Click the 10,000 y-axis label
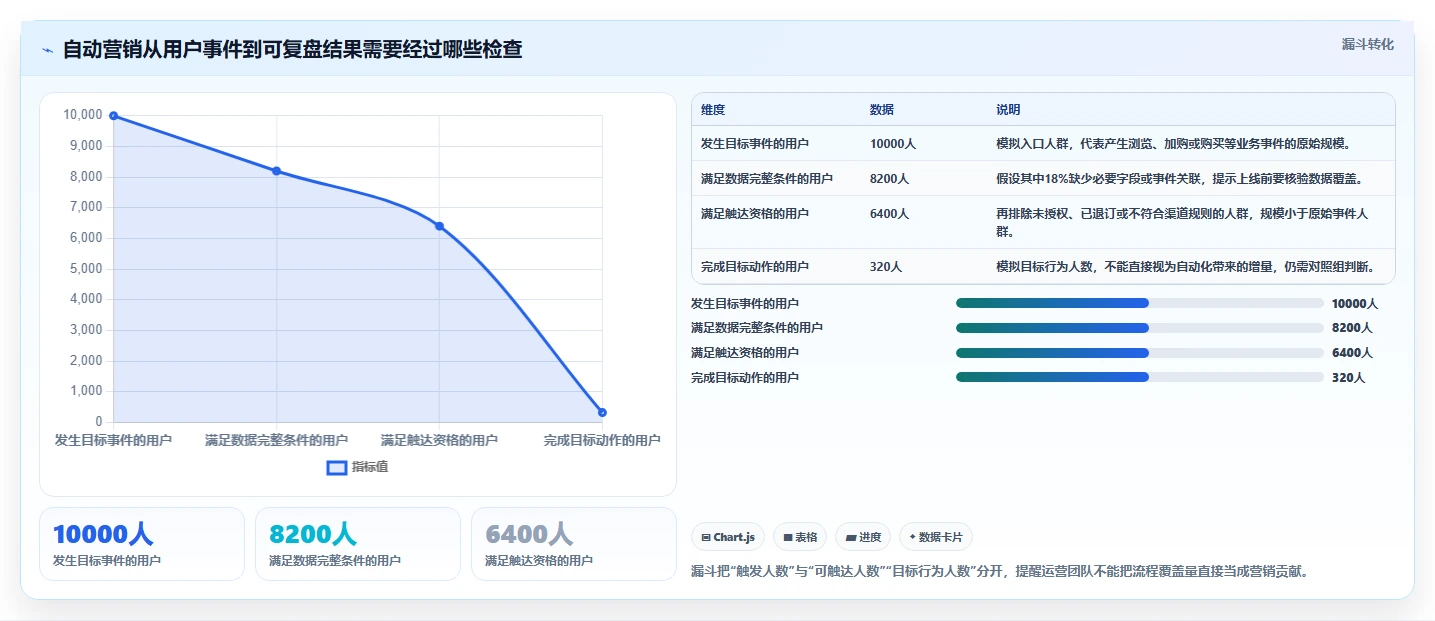The height and width of the screenshot is (621, 1435). (x=82, y=115)
